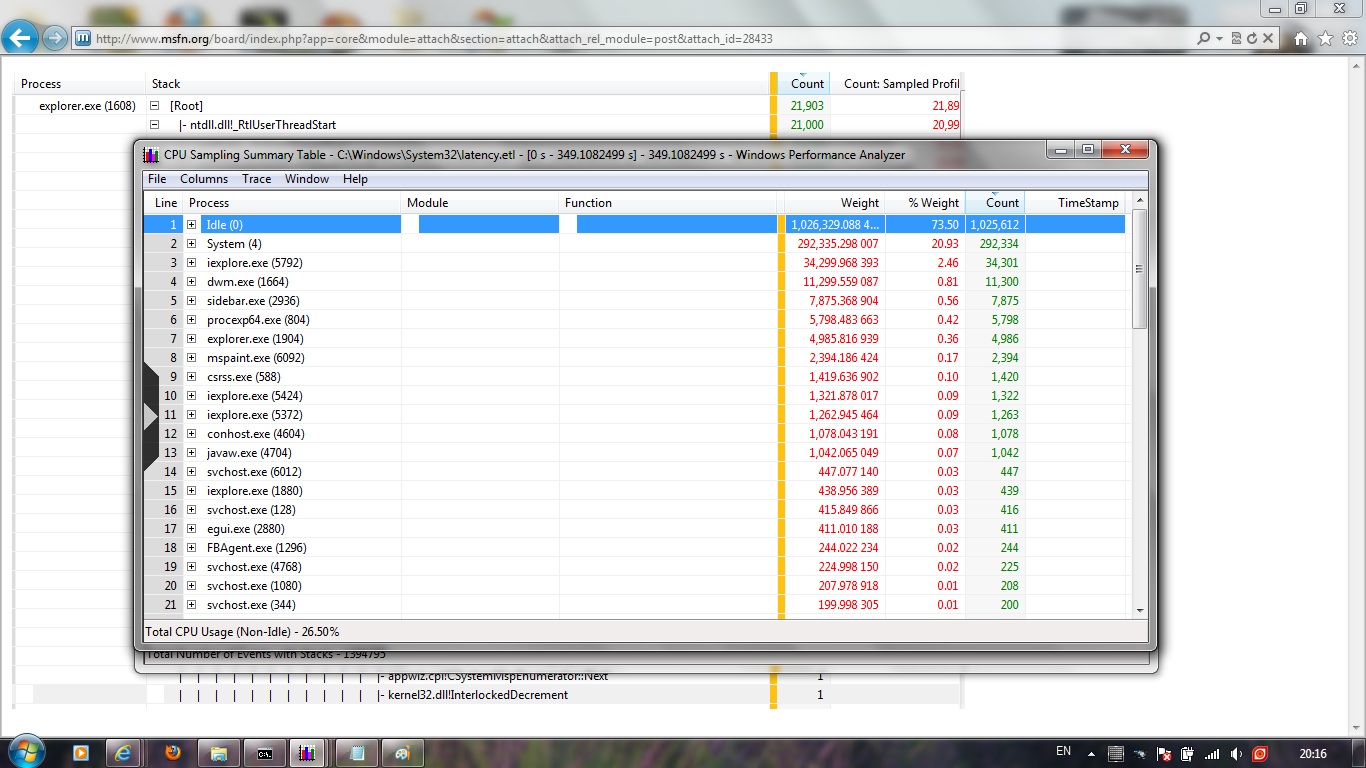Collapse the [Root] node in background table
The width and height of the screenshot is (1366, 768).
coord(155,105)
